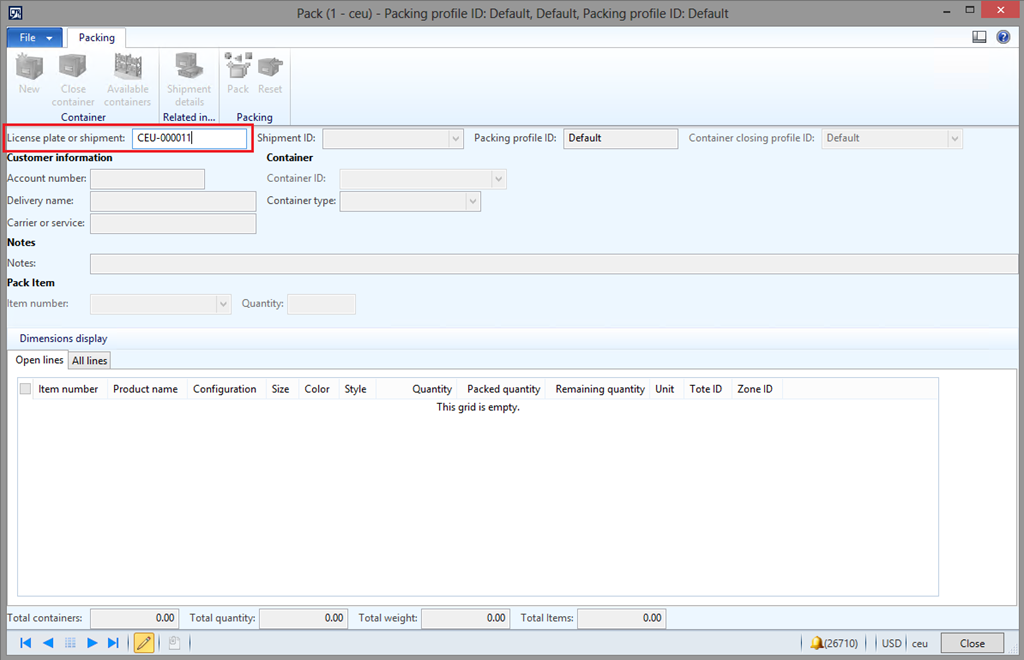This screenshot has width=1024, height=660.
Task: Jump to last record in the status bar
Action: pos(113,643)
